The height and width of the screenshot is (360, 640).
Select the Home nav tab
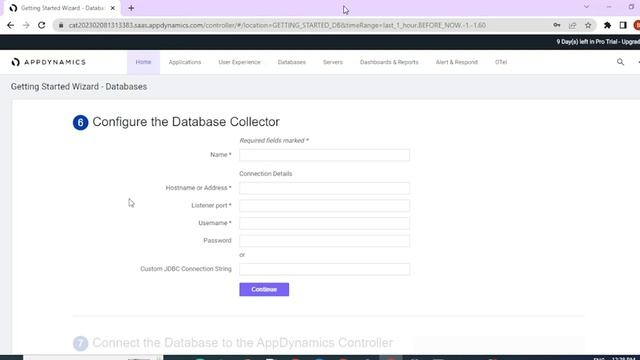click(x=143, y=62)
